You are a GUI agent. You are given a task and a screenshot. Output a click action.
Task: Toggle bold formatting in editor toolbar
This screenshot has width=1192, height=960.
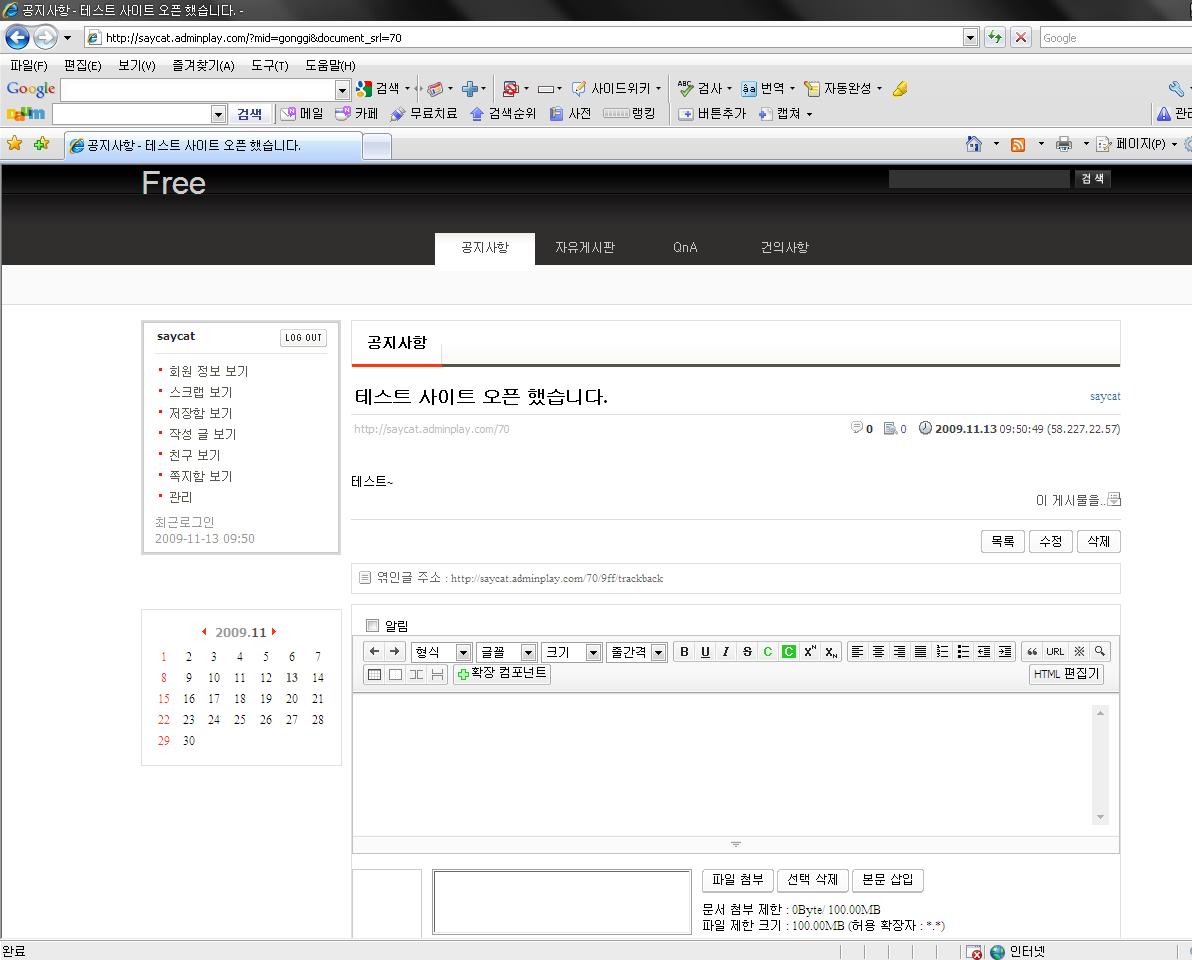pos(684,652)
